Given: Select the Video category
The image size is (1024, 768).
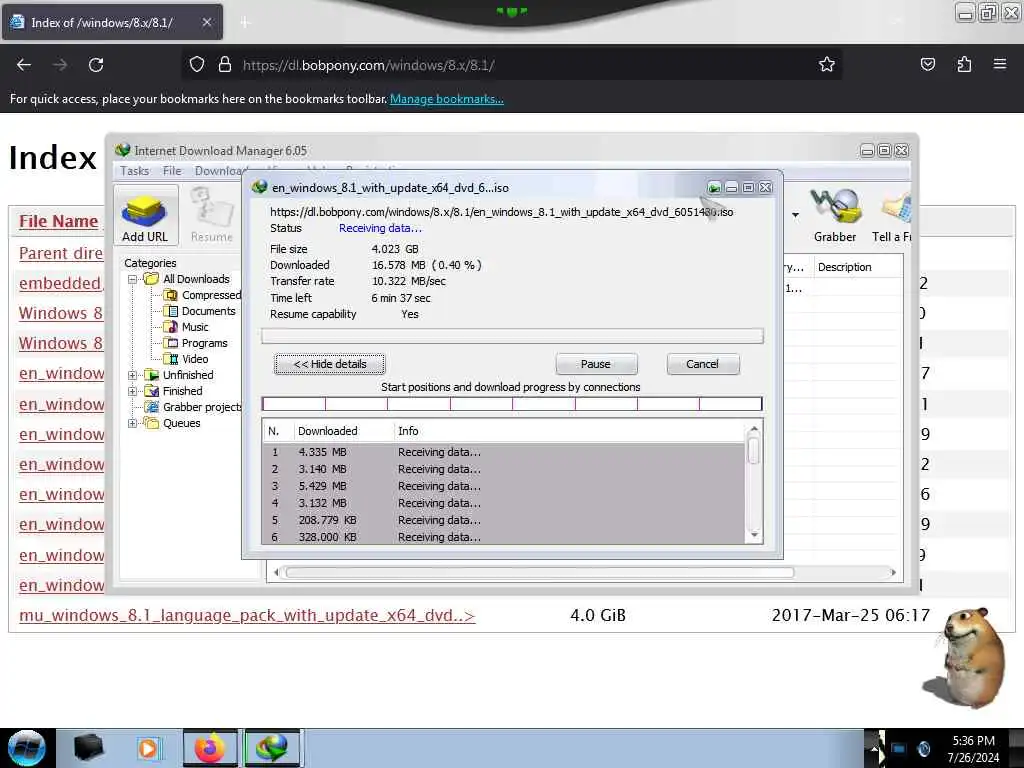Looking at the screenshot, I should pyautogui.click(x=186, y=359).
